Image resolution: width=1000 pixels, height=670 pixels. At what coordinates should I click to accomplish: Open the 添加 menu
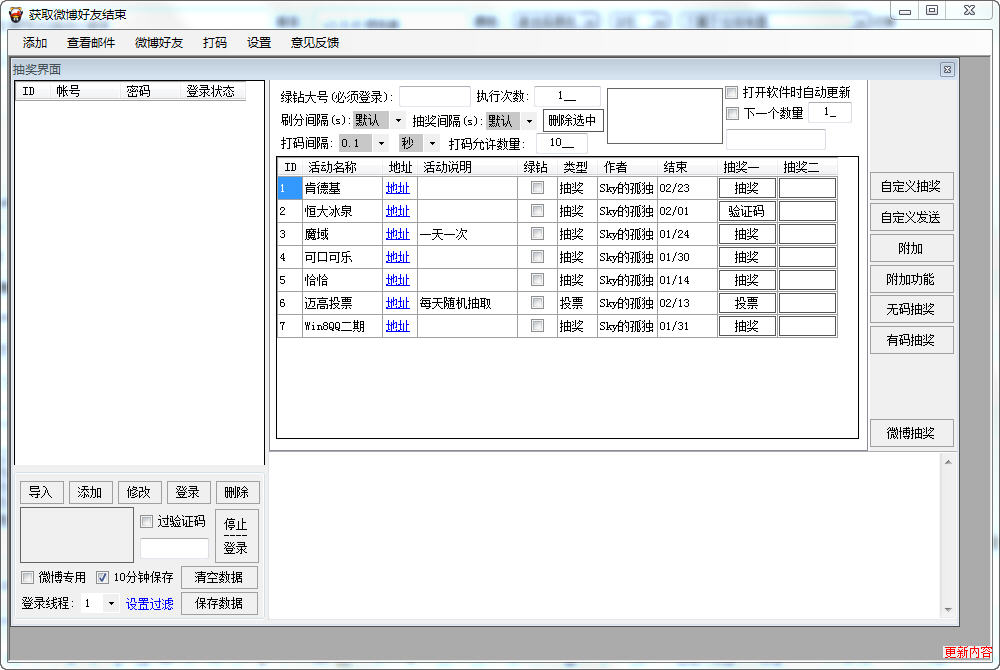(34, 43)
